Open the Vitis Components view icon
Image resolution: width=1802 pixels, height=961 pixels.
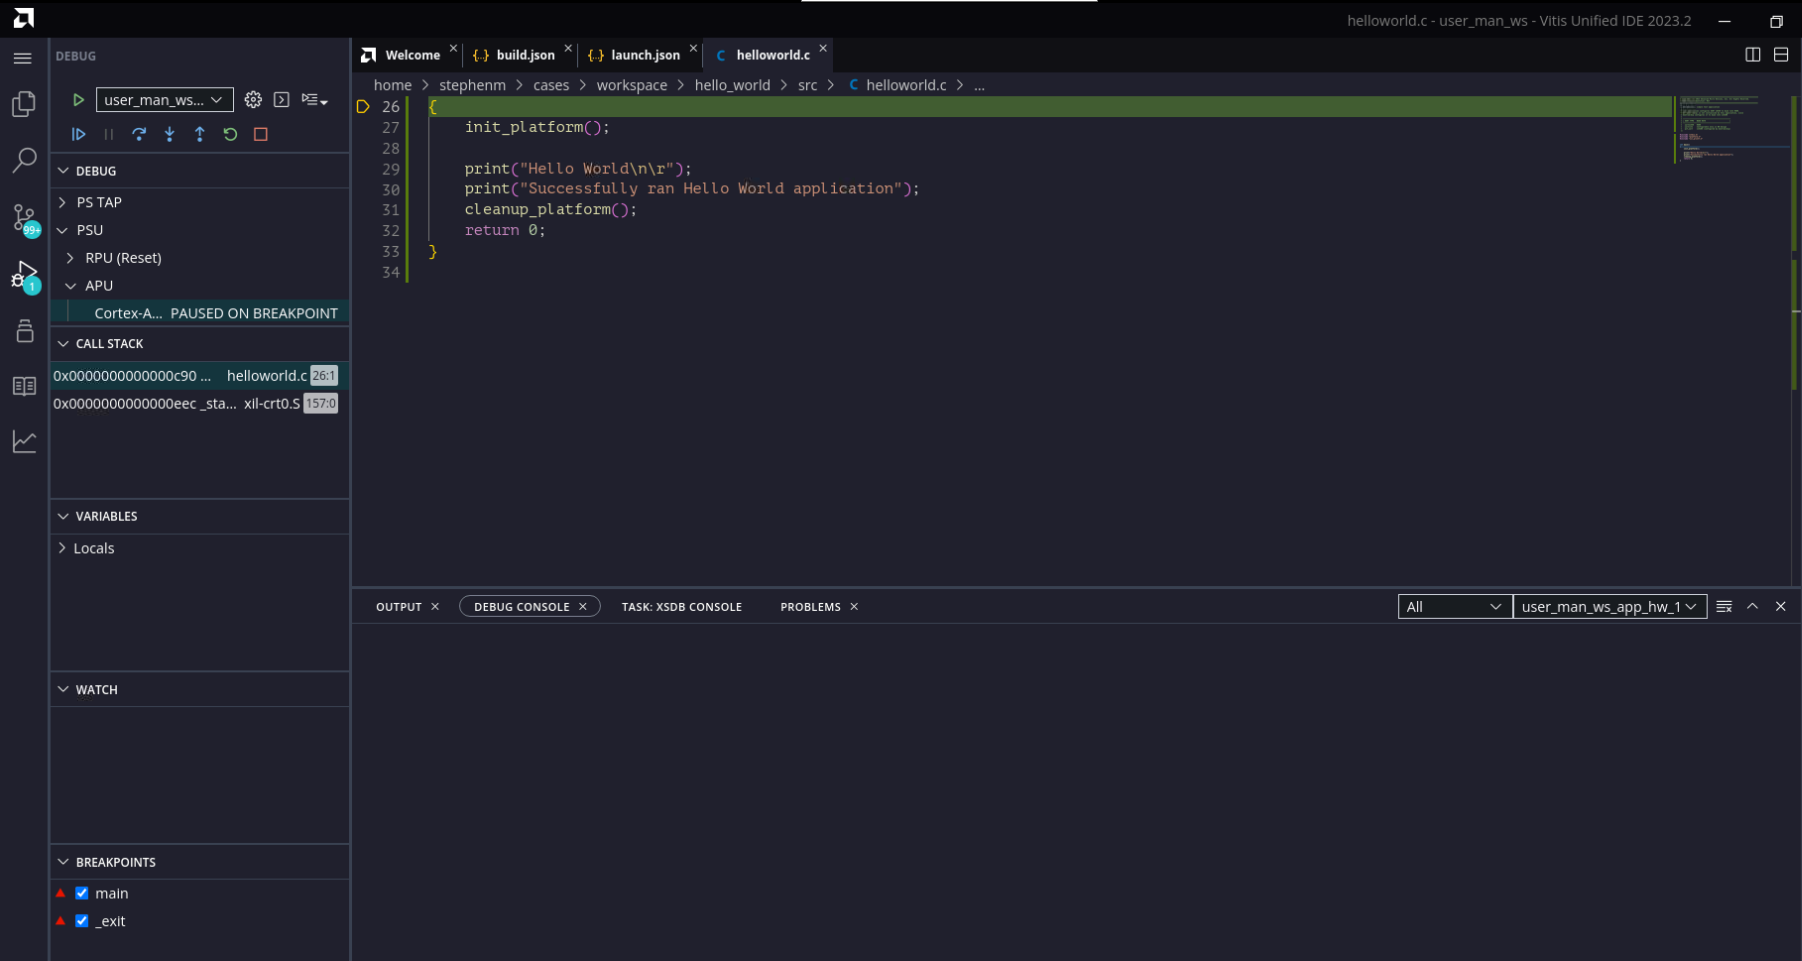pyautogui.click(x=24, y=330)
